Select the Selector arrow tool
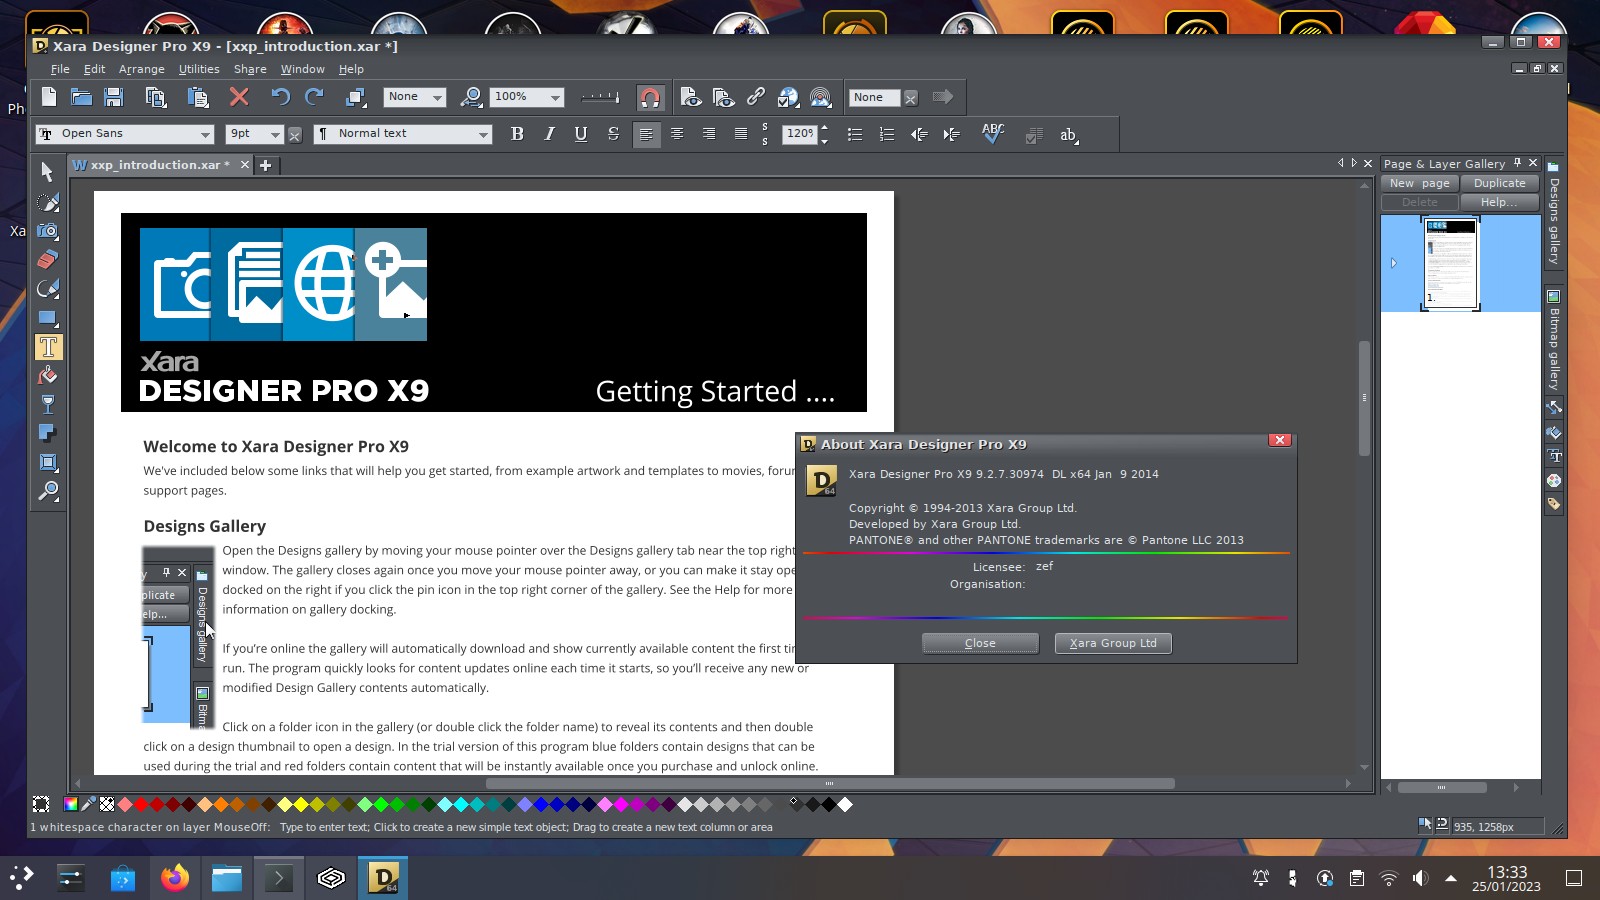The image size is (1600, 900). 47,172
